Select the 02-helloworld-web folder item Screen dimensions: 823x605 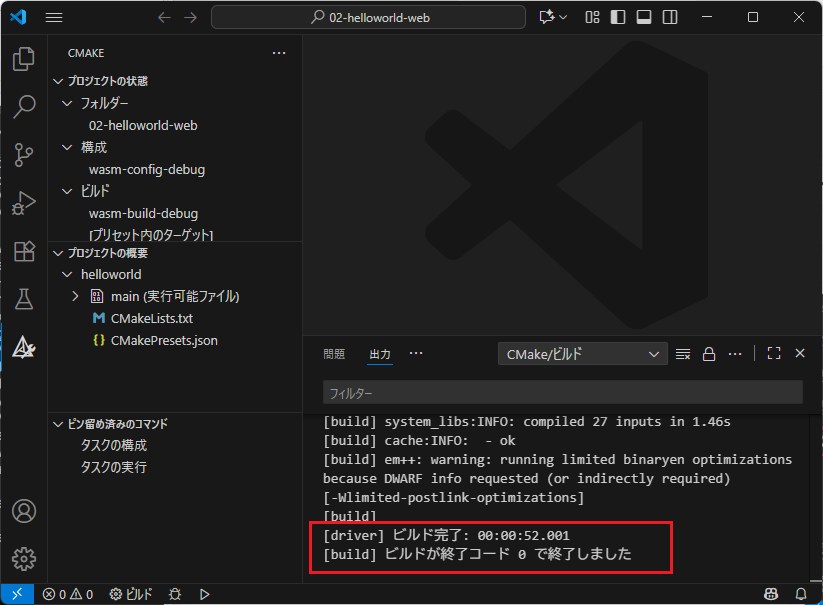(143, 125)
